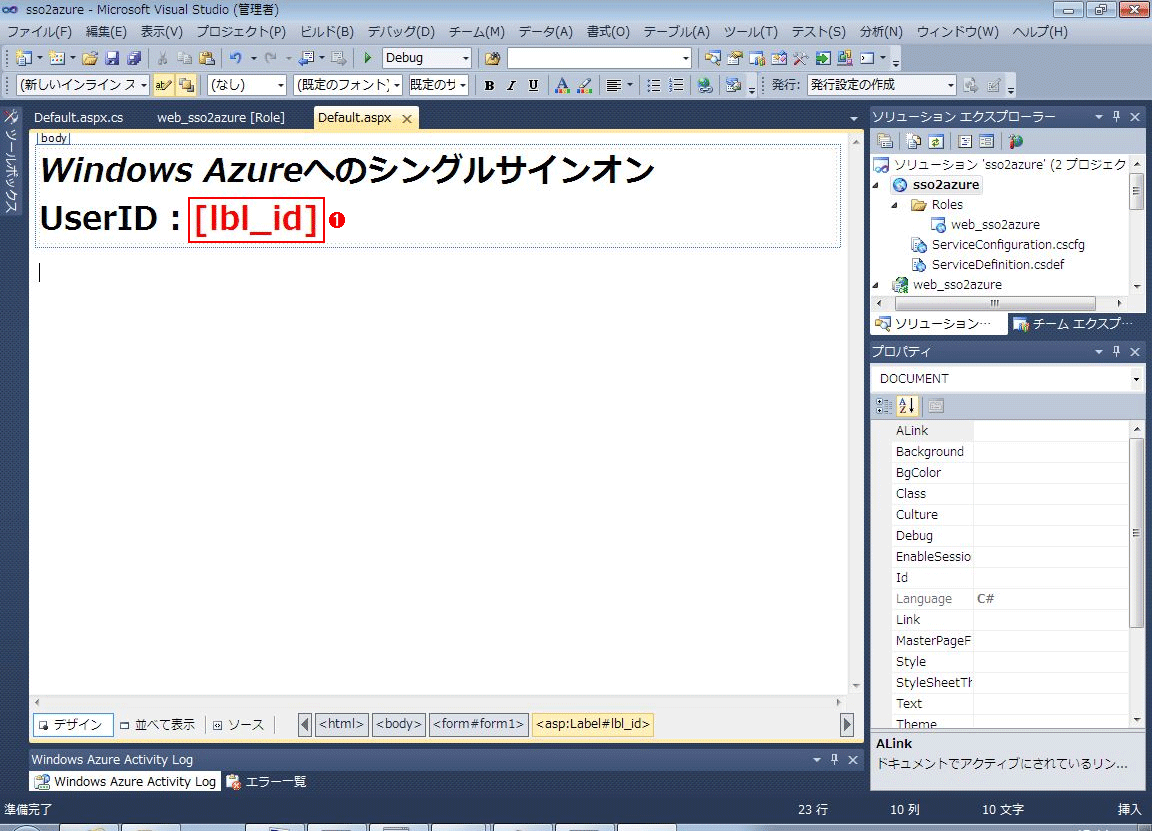Select ServiceDefinition.csdef in Solution Explorer
This screenshot has width=1152, height=831.
coord(998,265)
